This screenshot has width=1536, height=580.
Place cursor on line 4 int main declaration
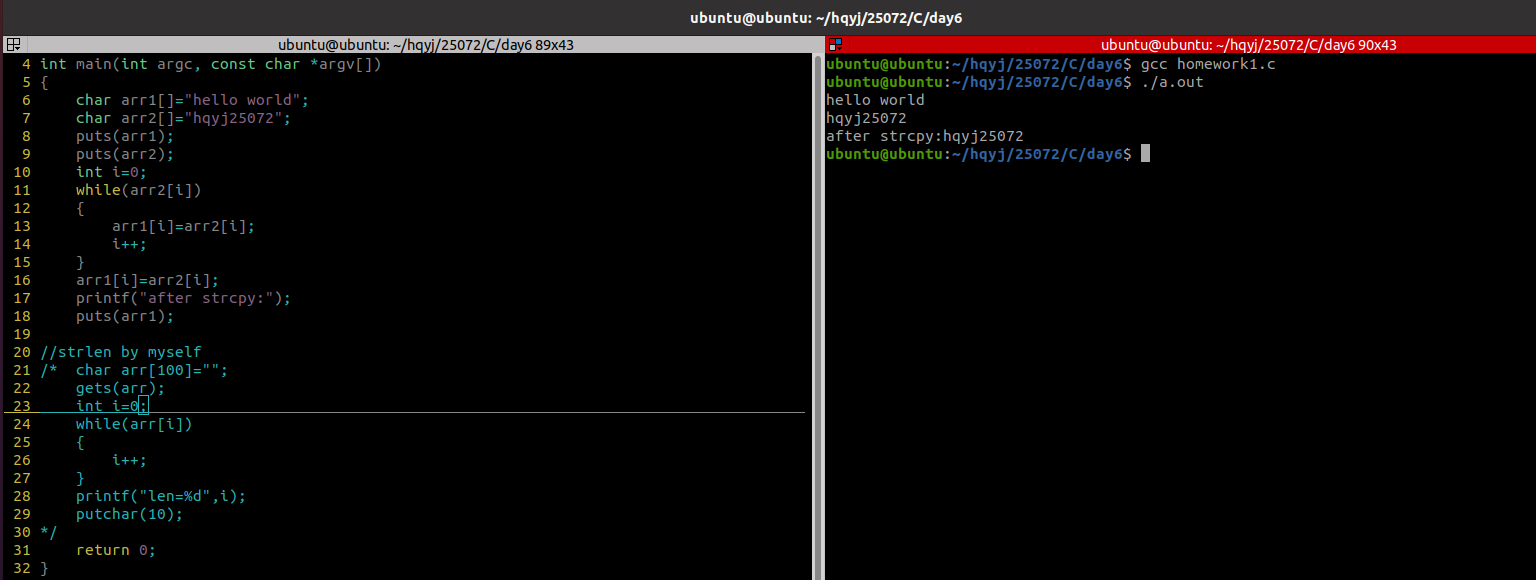click(211, 64)
